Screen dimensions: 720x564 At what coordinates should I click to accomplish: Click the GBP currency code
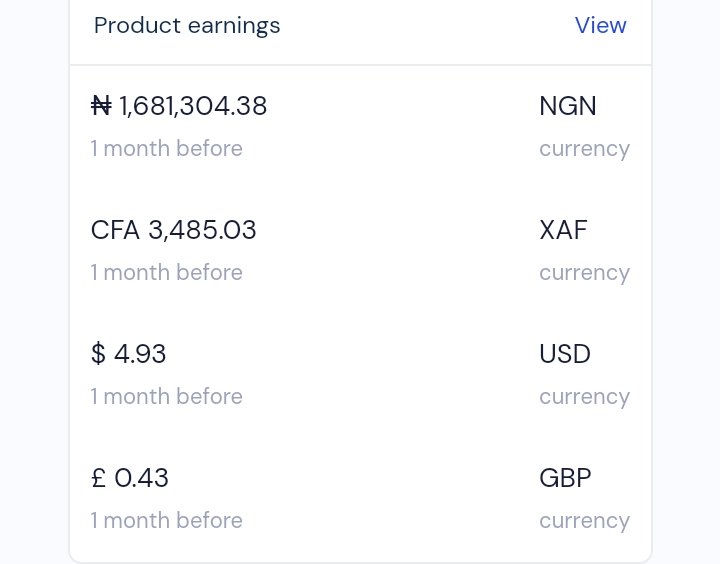(x=565, y=478)
